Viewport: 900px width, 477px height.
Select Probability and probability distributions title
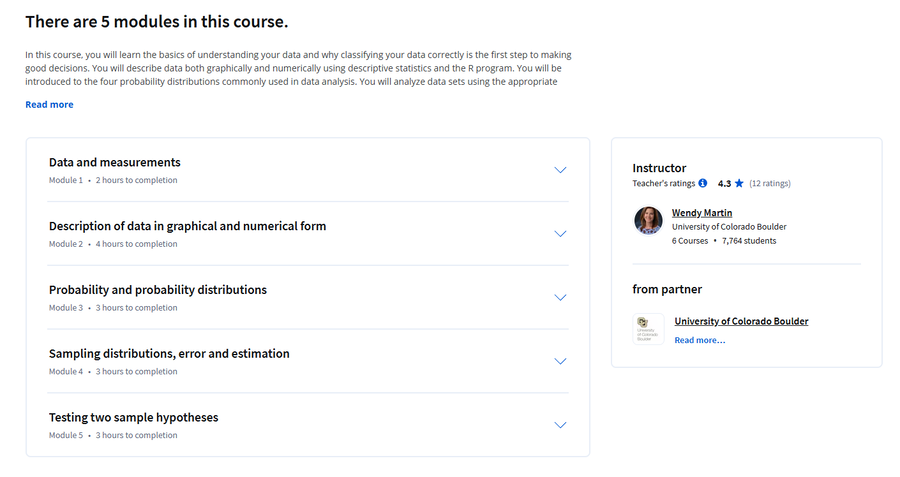(x=158, y=290)
